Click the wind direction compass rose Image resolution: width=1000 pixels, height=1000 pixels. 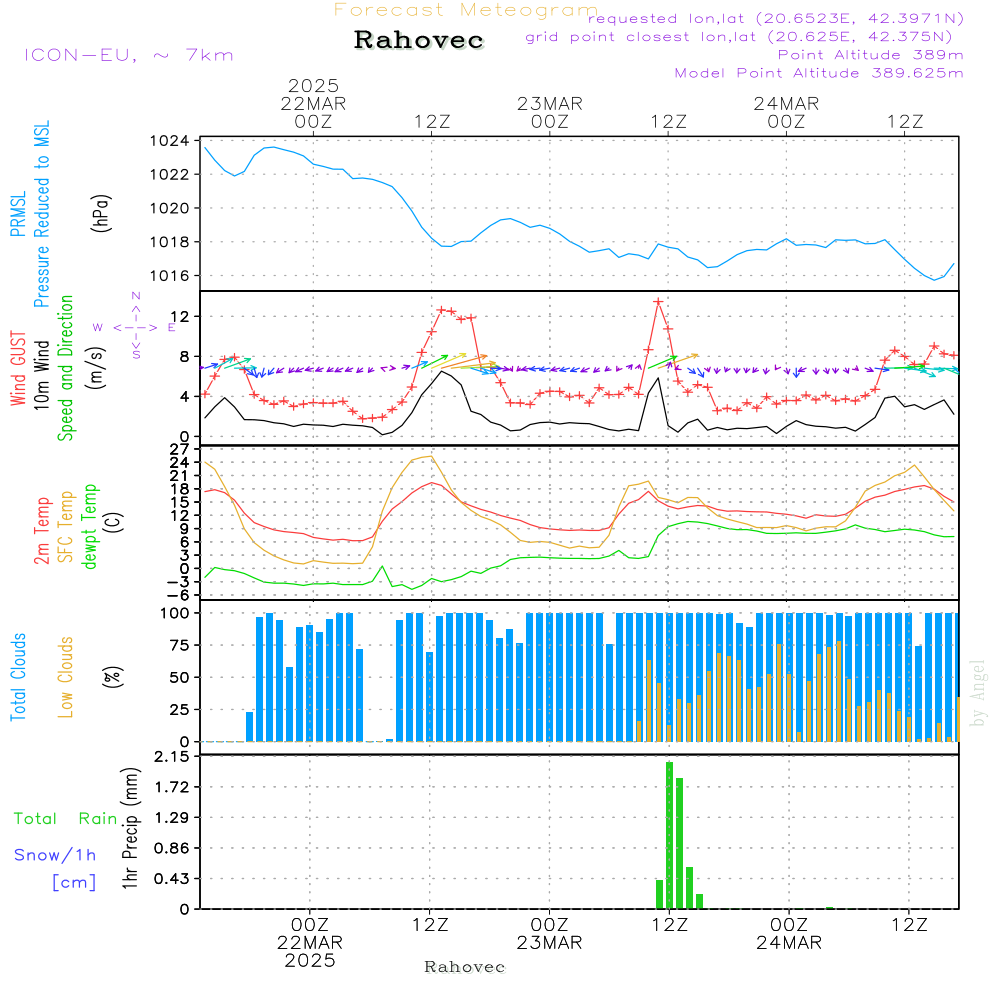coord(136,326)
